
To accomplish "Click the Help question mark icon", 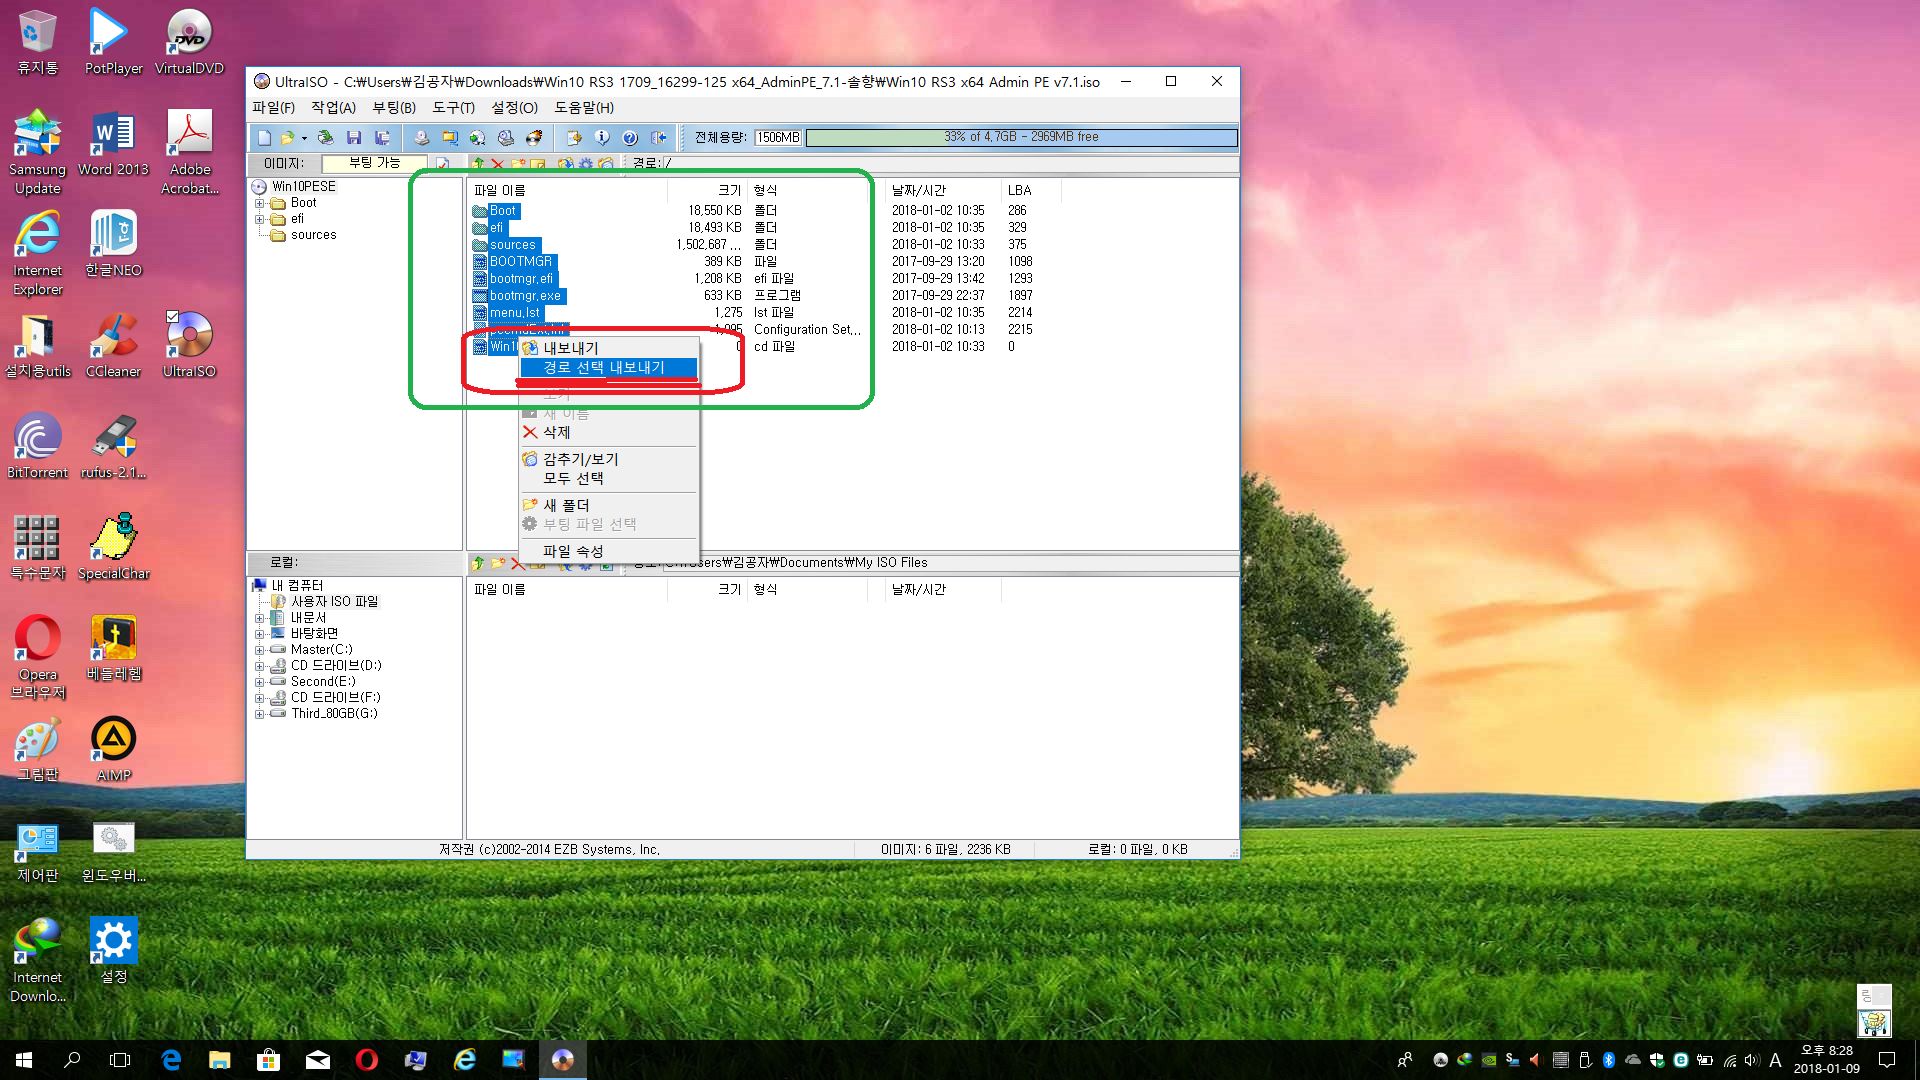I will pos(630,138).
